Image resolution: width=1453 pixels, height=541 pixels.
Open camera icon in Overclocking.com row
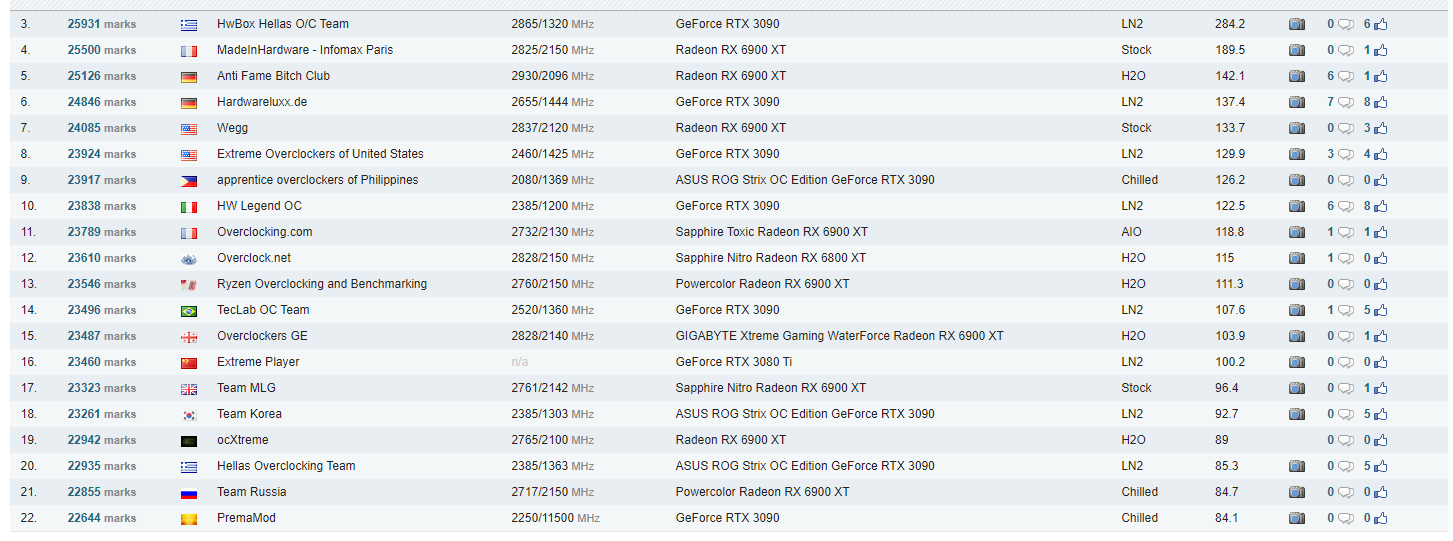(x=1296, y=232)
